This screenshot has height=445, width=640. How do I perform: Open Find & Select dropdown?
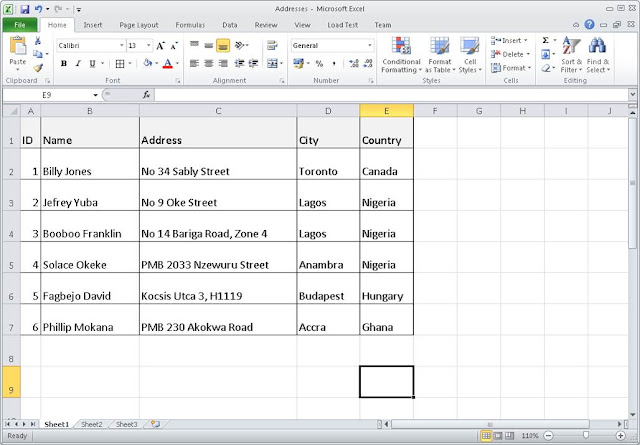click(598, 55)
